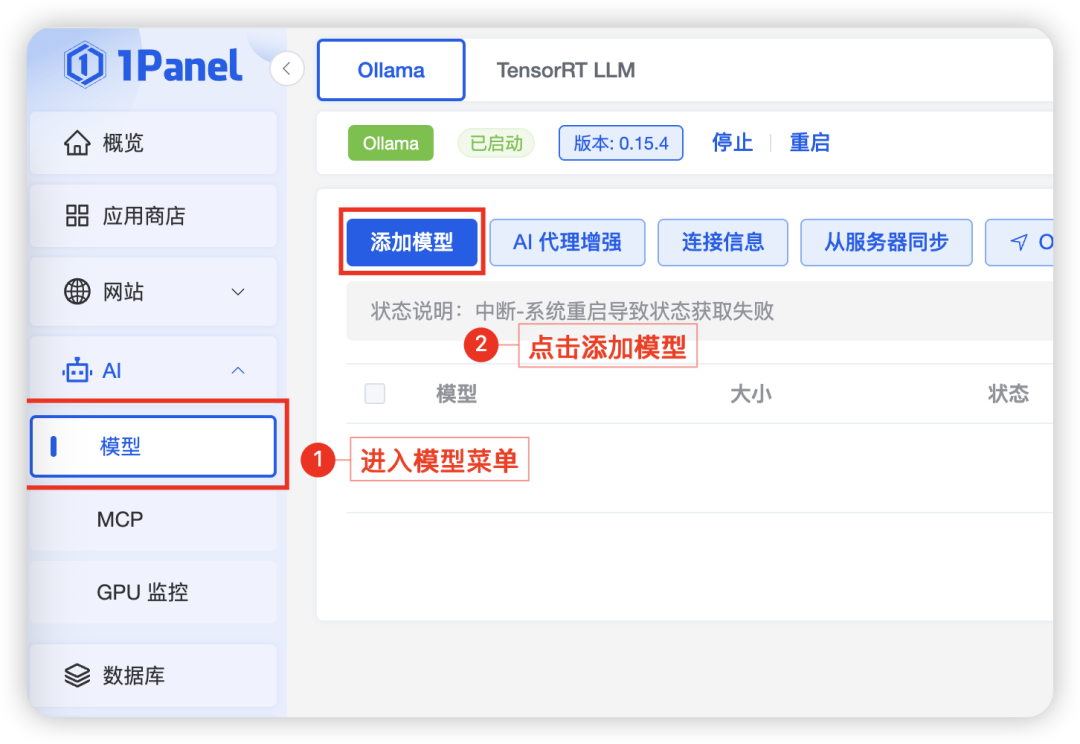
Task: Tick the select-all checkbox in the table header
Action: (x=375, y=393)
